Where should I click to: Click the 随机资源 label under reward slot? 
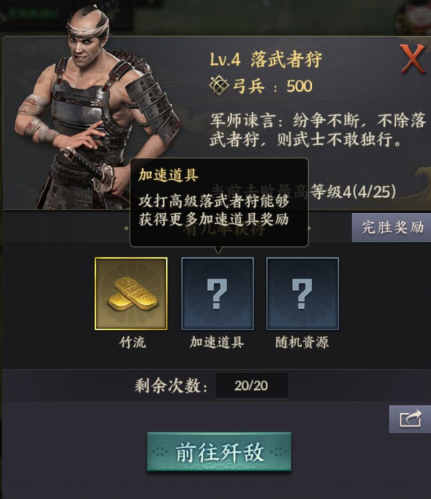[302, 342]
